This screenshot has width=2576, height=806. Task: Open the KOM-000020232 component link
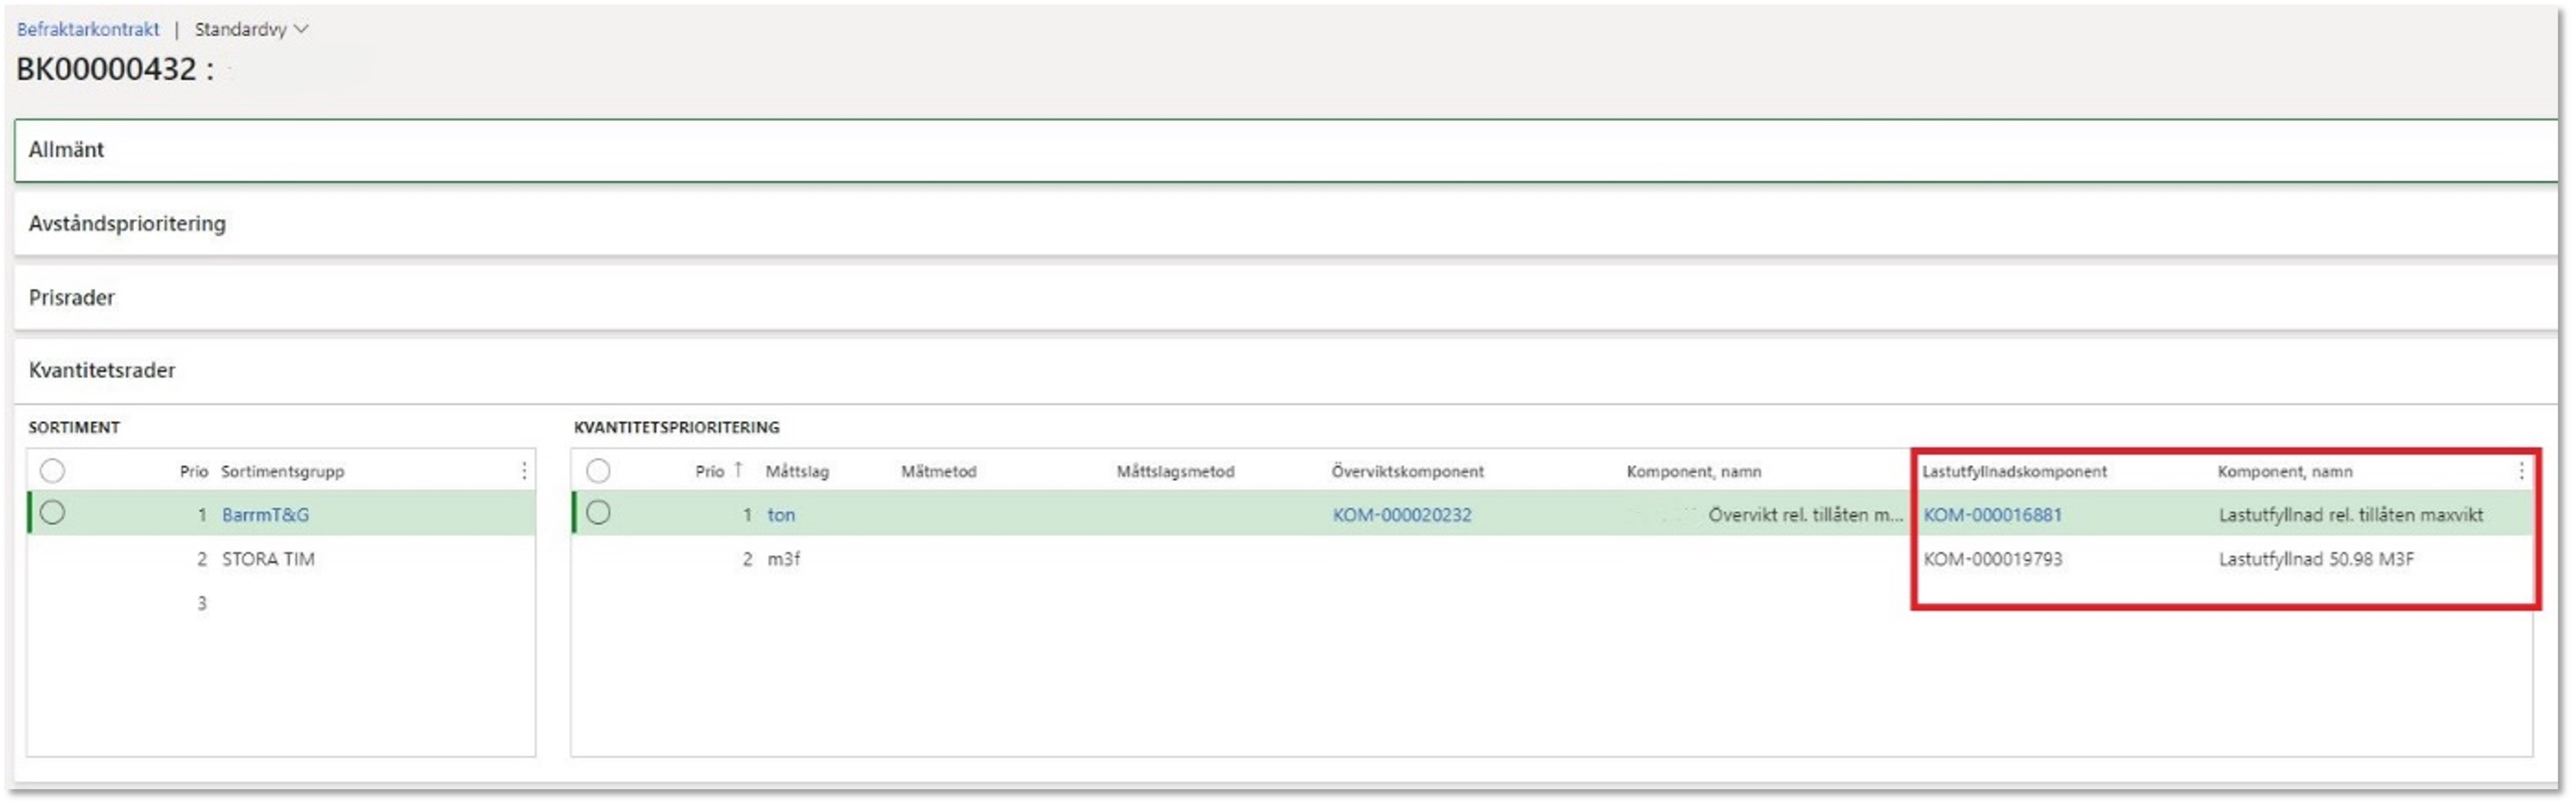click(1402, 515)
